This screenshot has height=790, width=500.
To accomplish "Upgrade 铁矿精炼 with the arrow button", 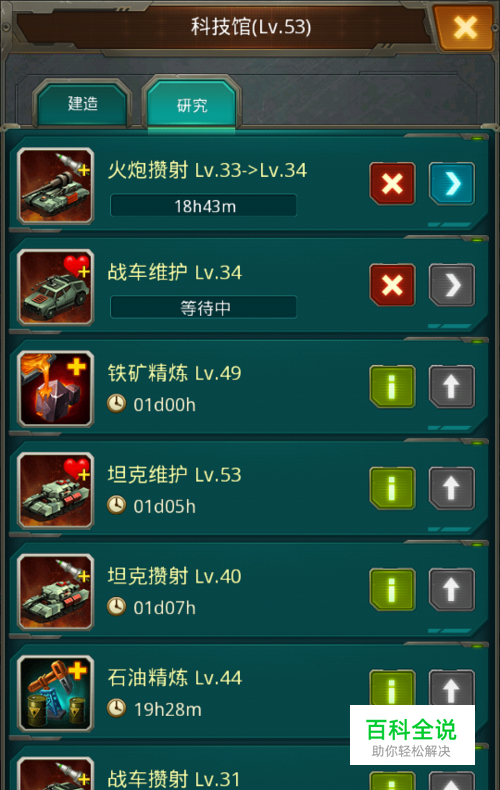I will [452, 386].
